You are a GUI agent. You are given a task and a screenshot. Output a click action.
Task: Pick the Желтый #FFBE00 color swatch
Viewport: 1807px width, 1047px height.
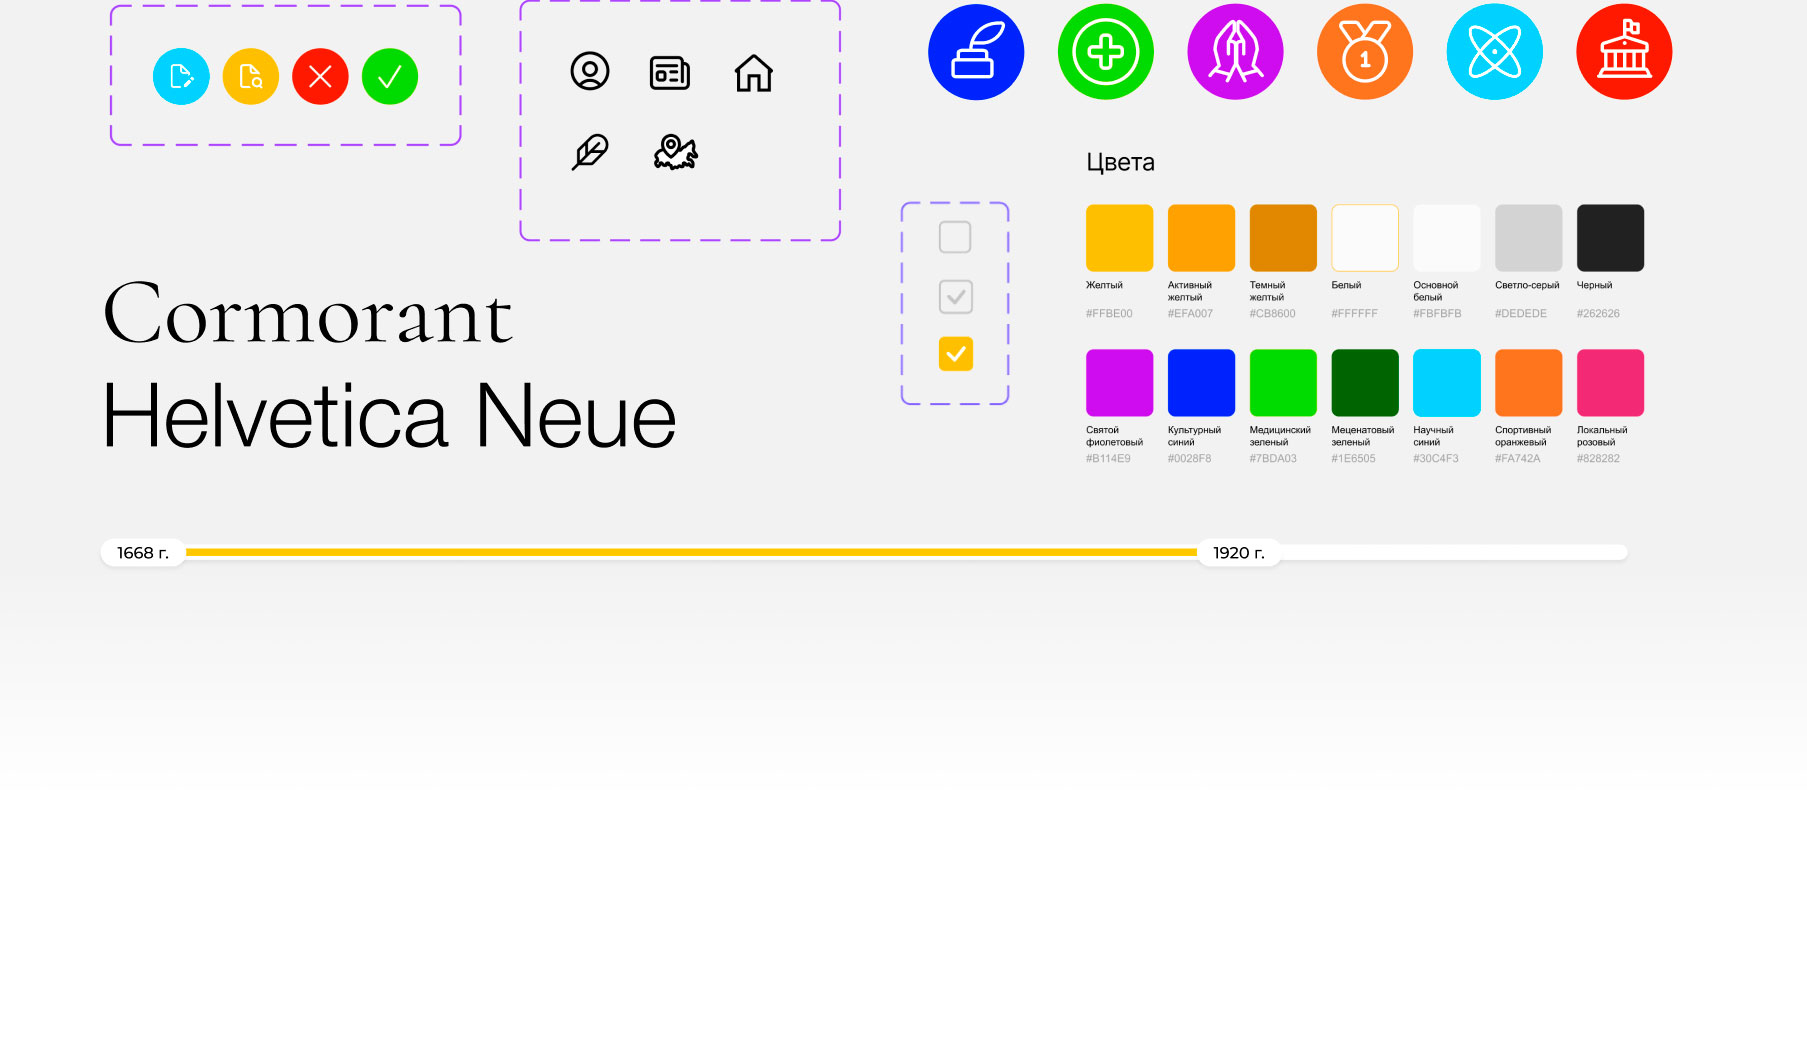pos(1120,238)
